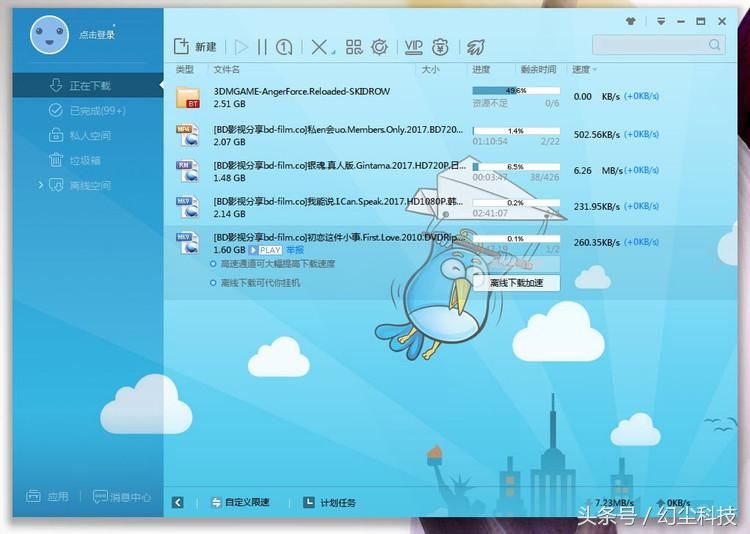The width and height of the screenshot is (750, 534).
Task: Open settings via the gear icon
Action: point(380,47)
